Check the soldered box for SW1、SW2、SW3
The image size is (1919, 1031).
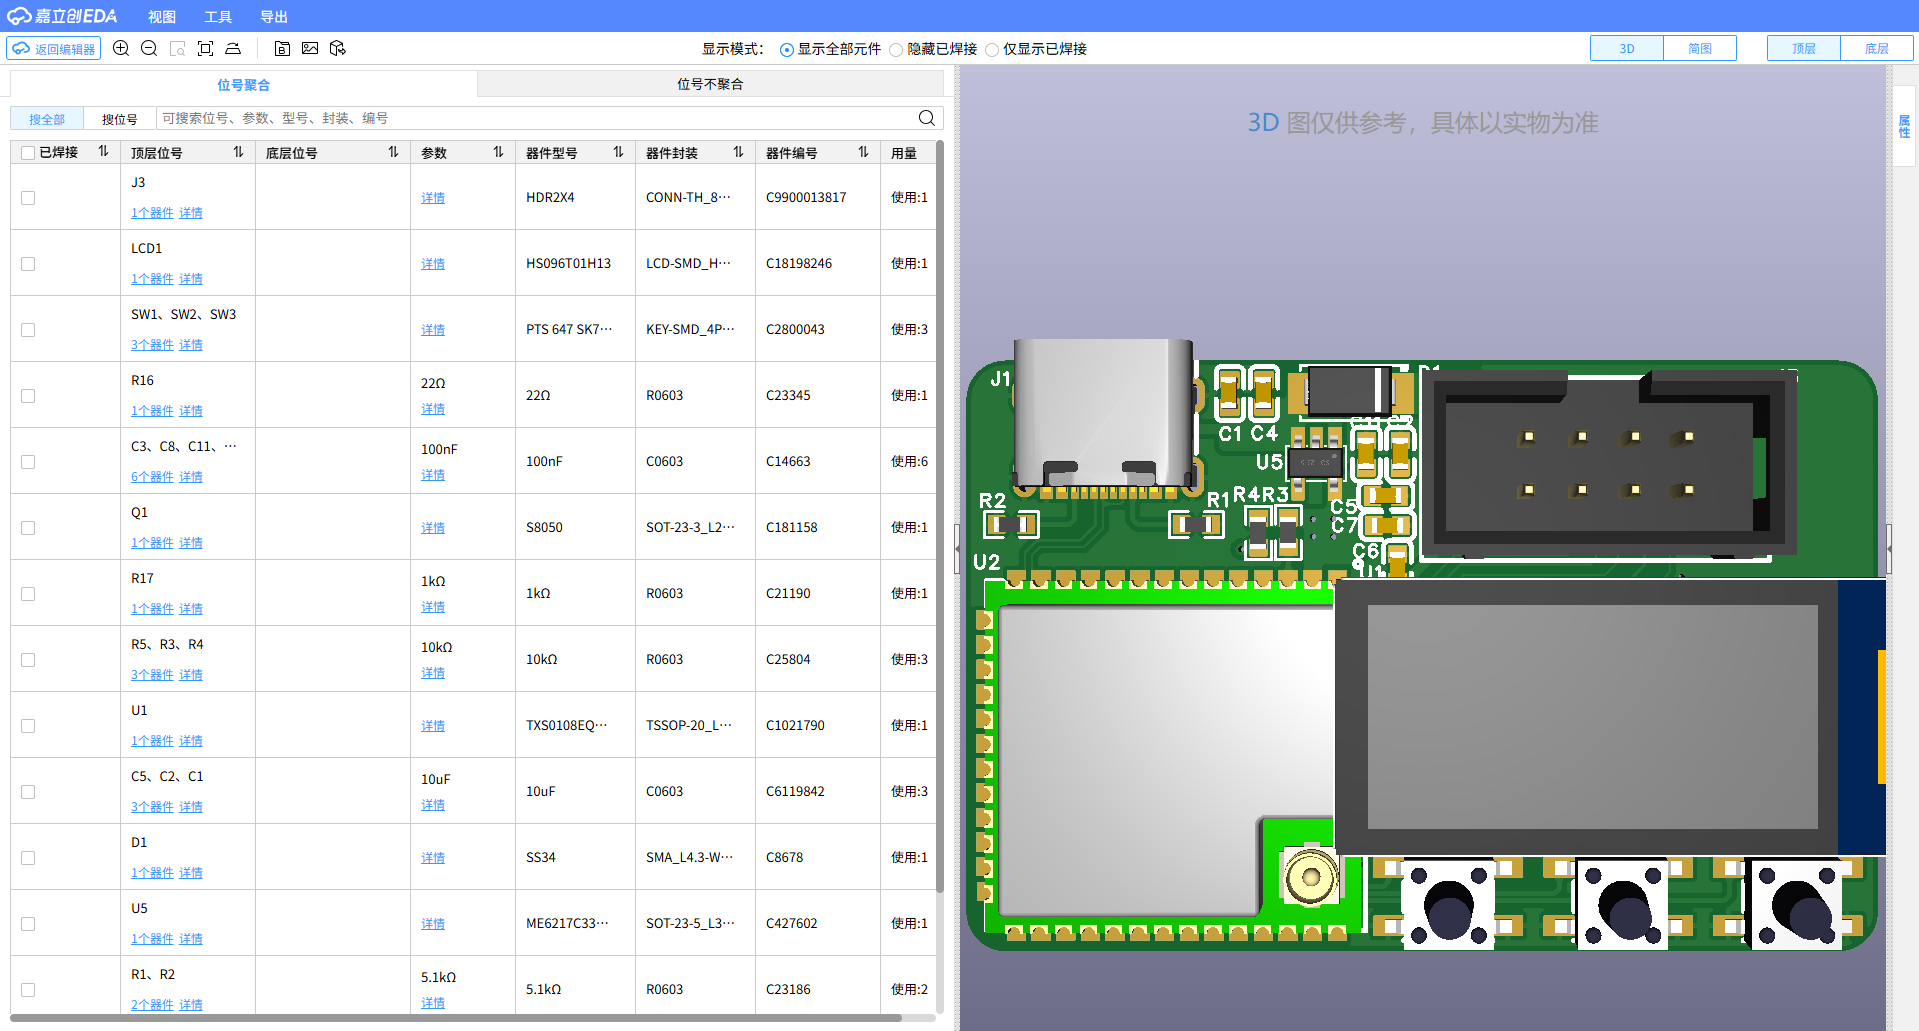[x=28, y=330]
